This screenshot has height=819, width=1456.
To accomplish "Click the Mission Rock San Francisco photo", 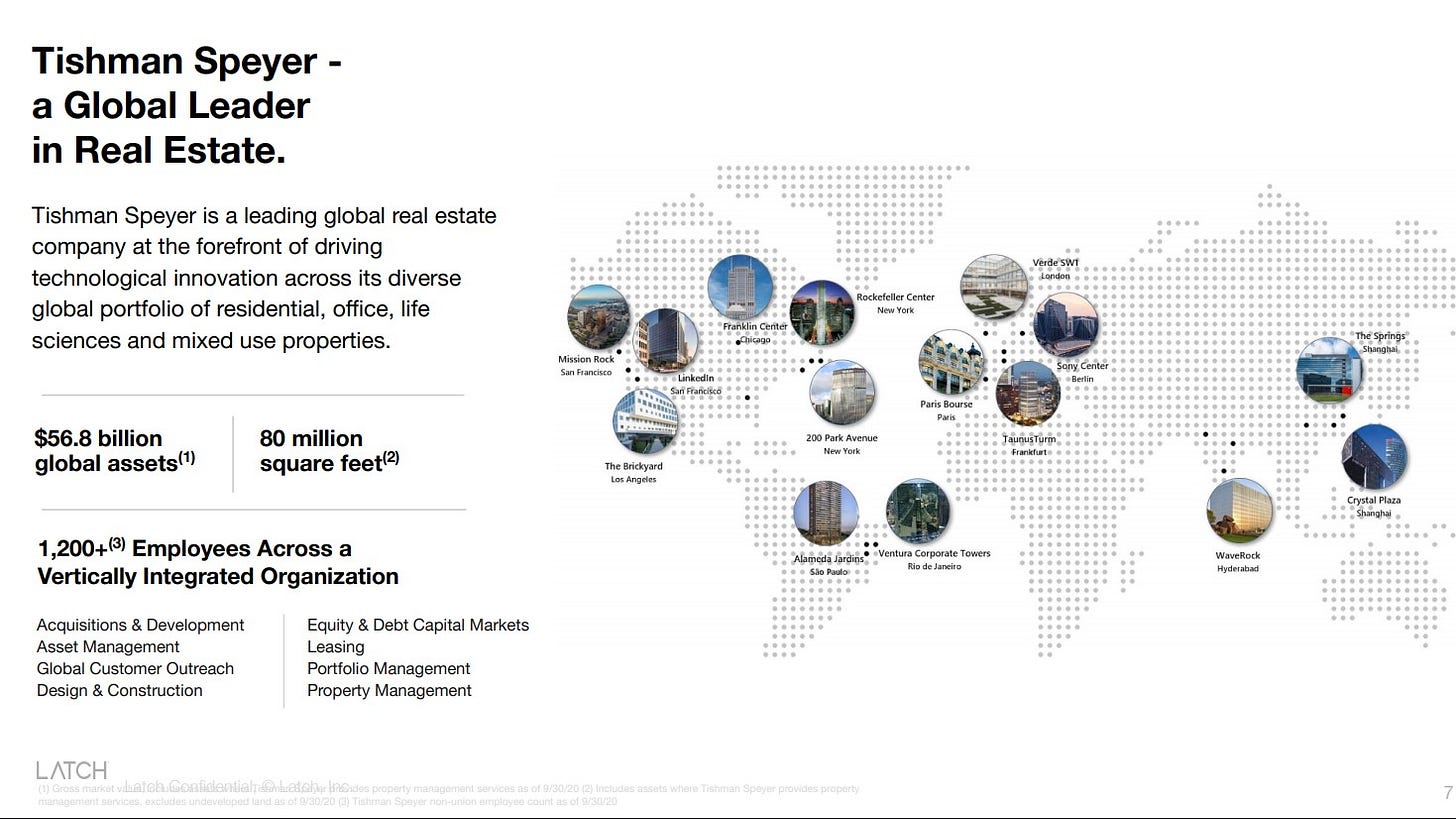I will [598, 317].
